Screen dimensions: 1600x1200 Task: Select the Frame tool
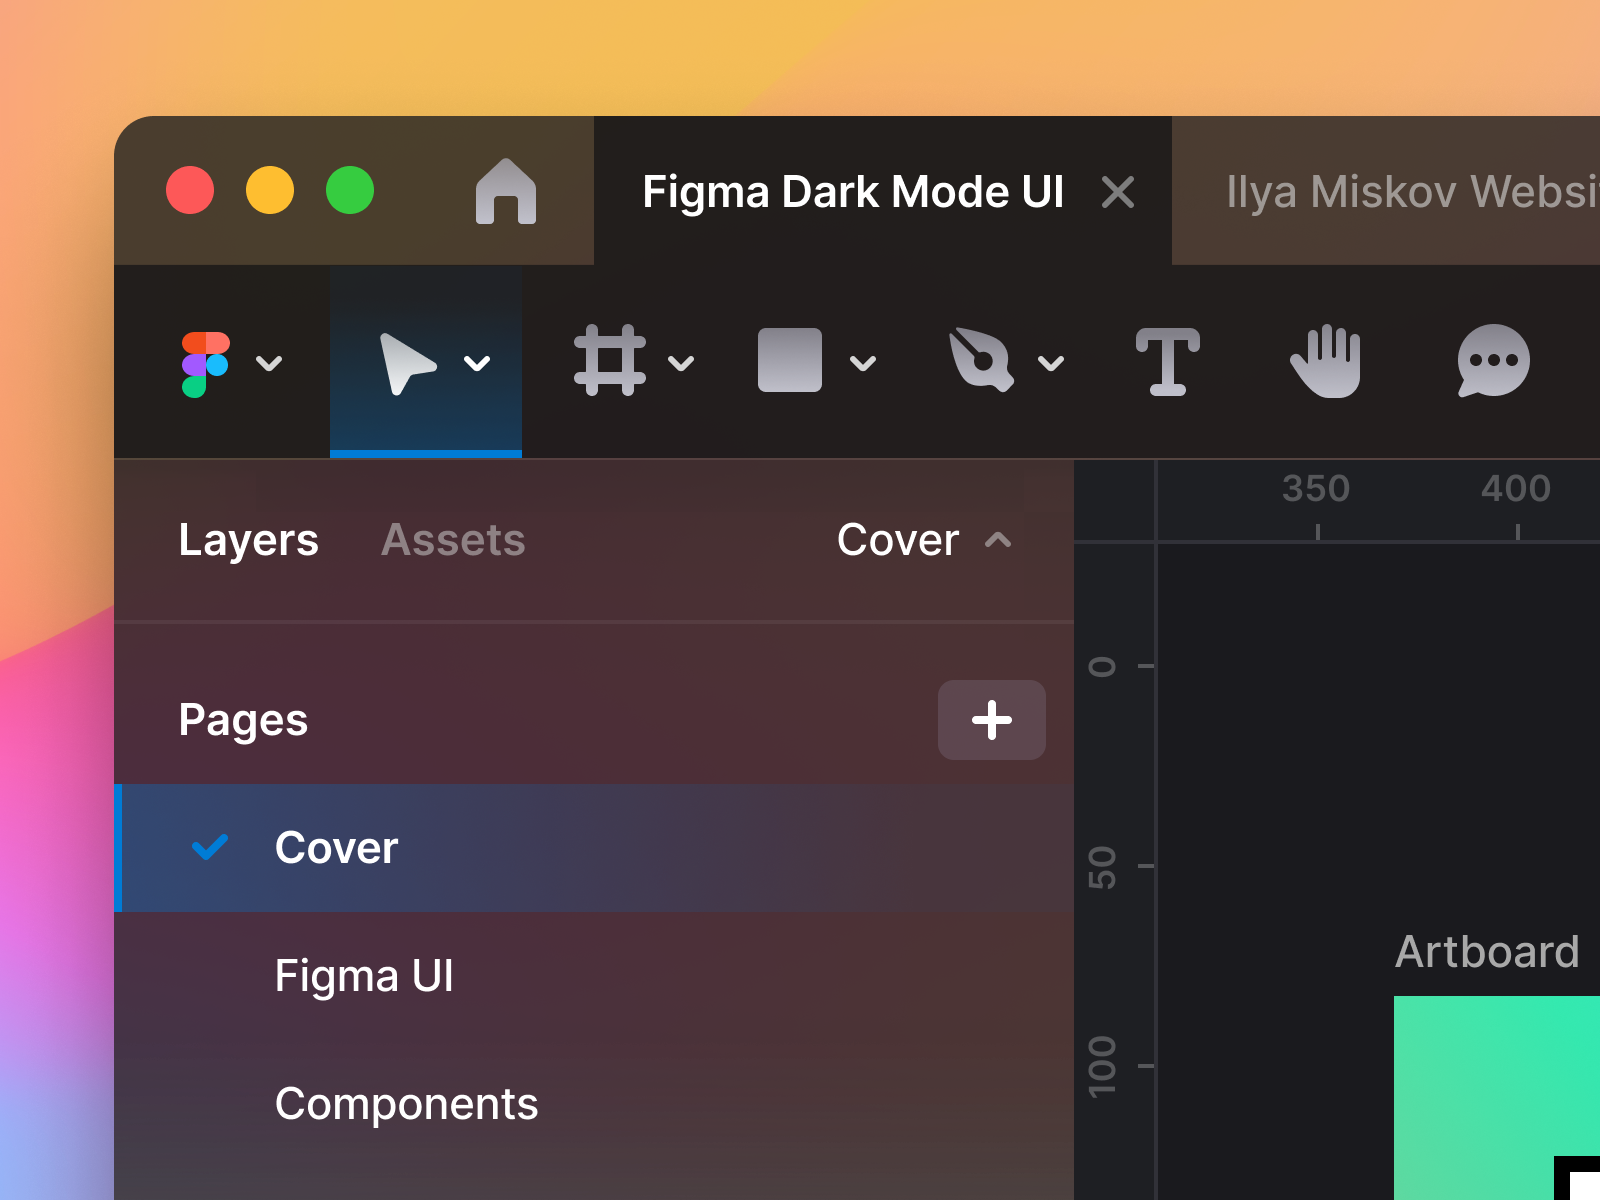click(x=613, y=362)
